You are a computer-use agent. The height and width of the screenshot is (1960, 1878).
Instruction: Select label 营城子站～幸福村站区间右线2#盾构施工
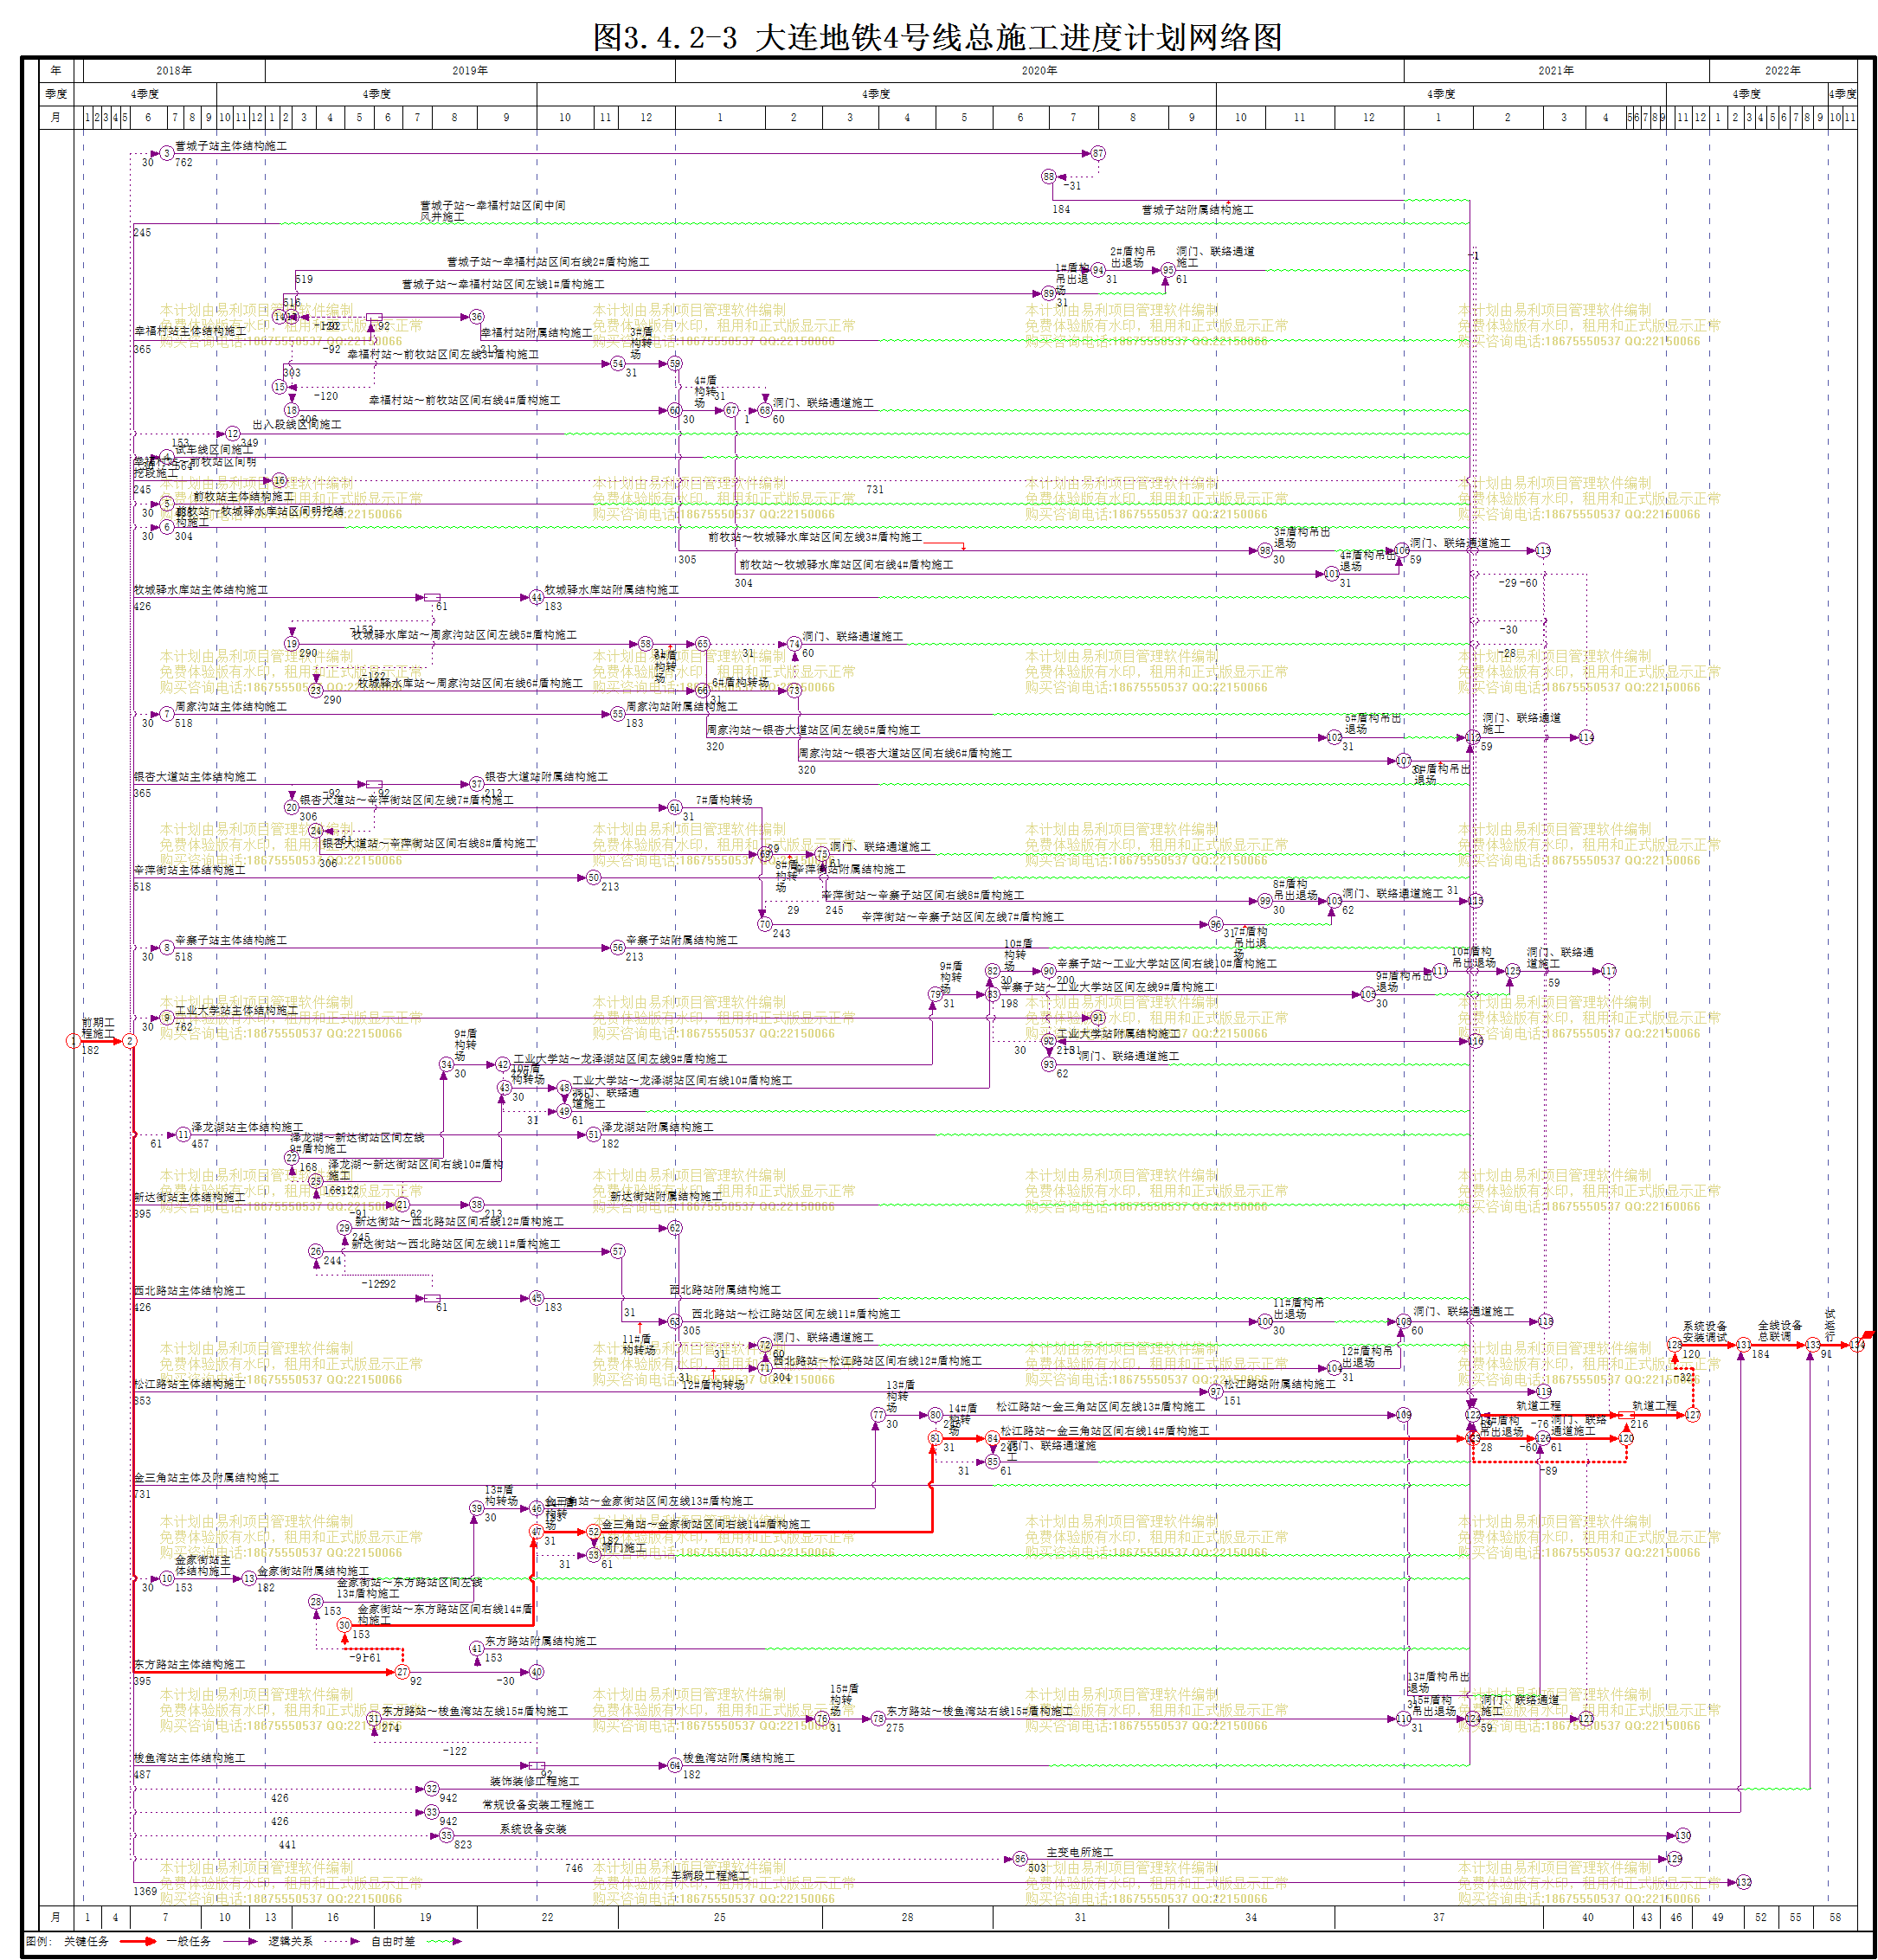click(548, 262)
